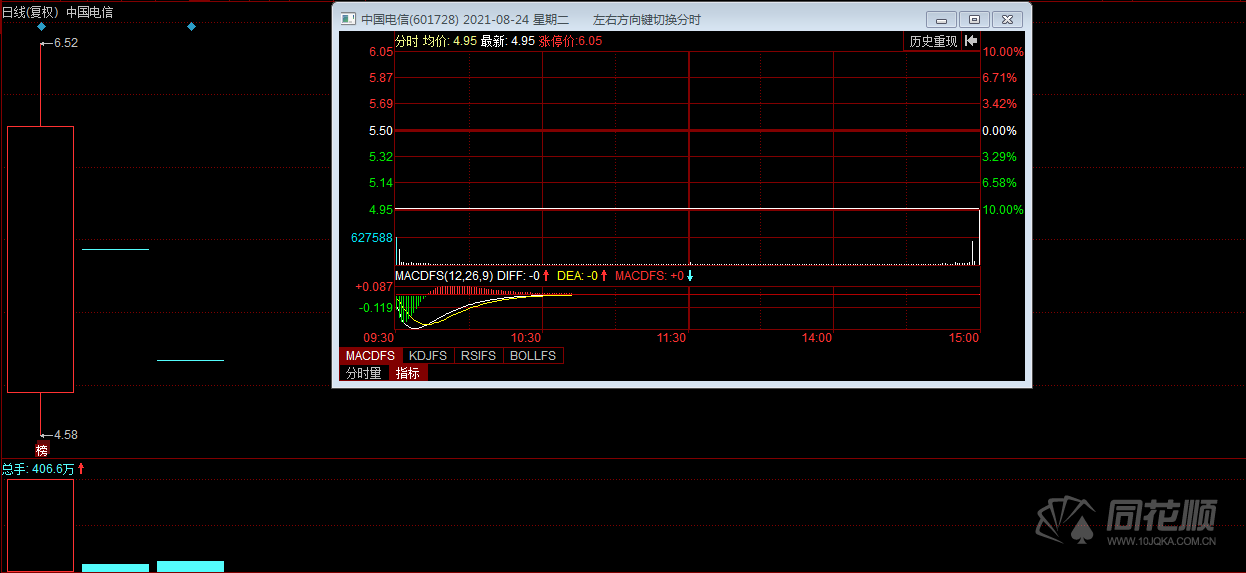Click the jump-to-start arrow icon beside 历史重现
This screenshot has width=1246, height=573.
click(x=971, y=41)
